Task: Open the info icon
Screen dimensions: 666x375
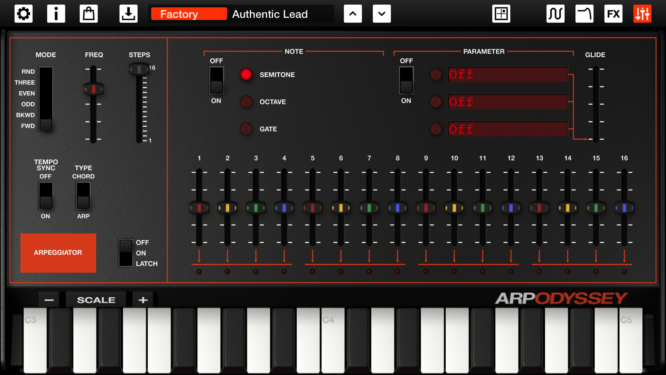Action: [56, 14]
